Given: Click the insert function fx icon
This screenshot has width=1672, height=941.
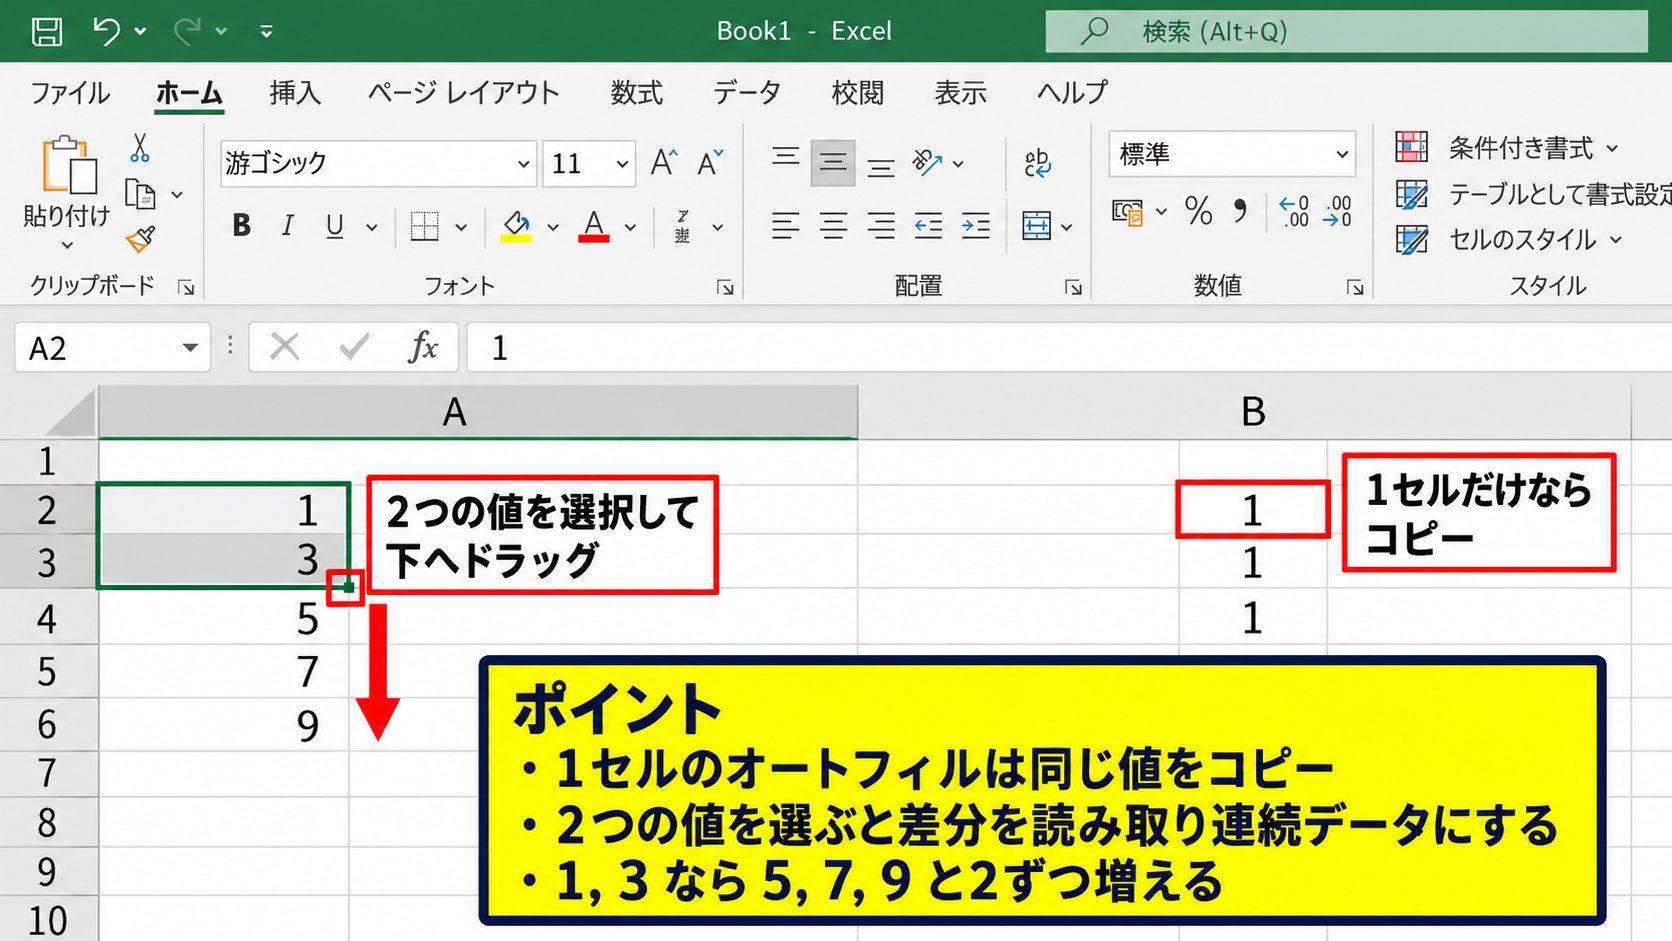Looking at the screenshot, I should click(423, 347).
